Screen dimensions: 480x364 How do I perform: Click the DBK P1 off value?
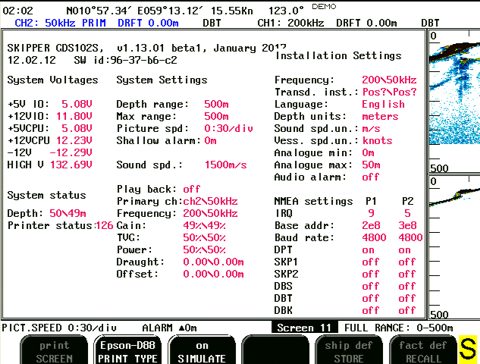point(371,310)
